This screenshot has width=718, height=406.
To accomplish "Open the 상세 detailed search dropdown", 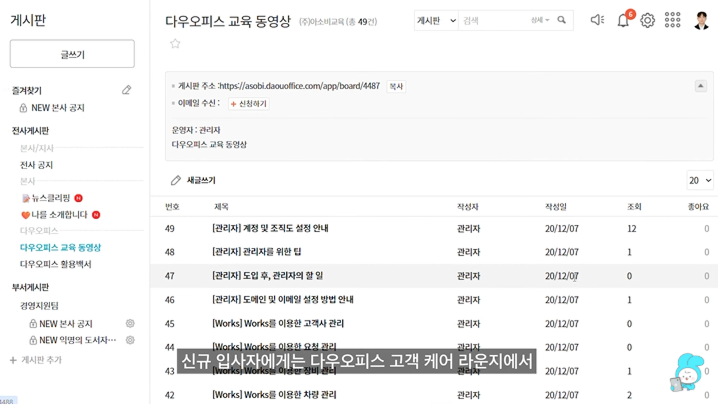I will [540, 20].
